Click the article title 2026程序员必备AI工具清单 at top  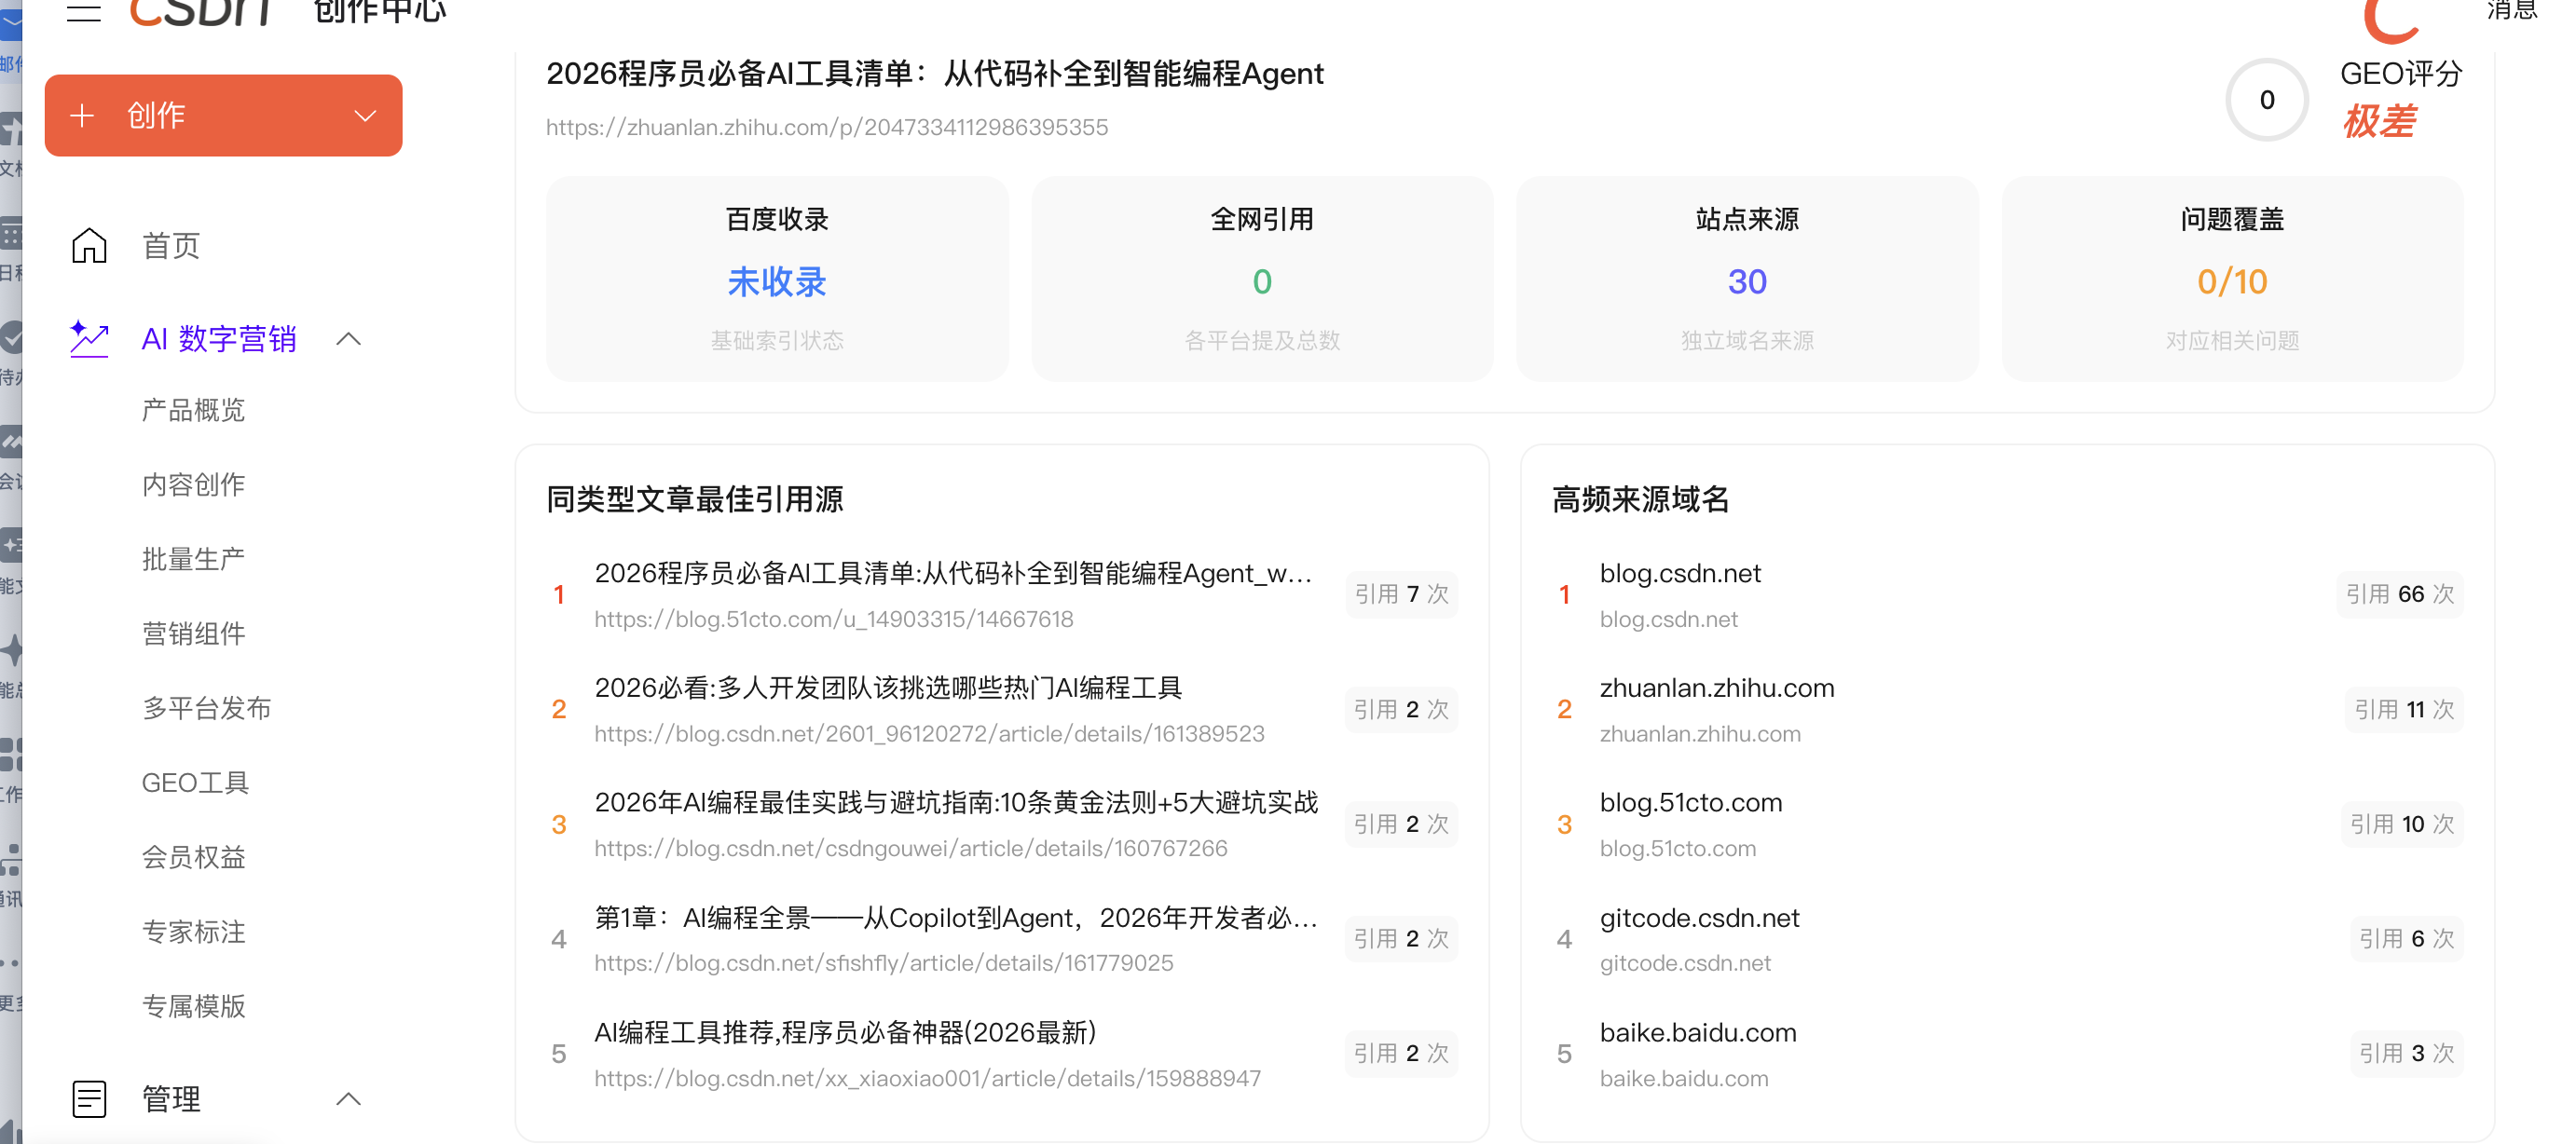(934, 73)
